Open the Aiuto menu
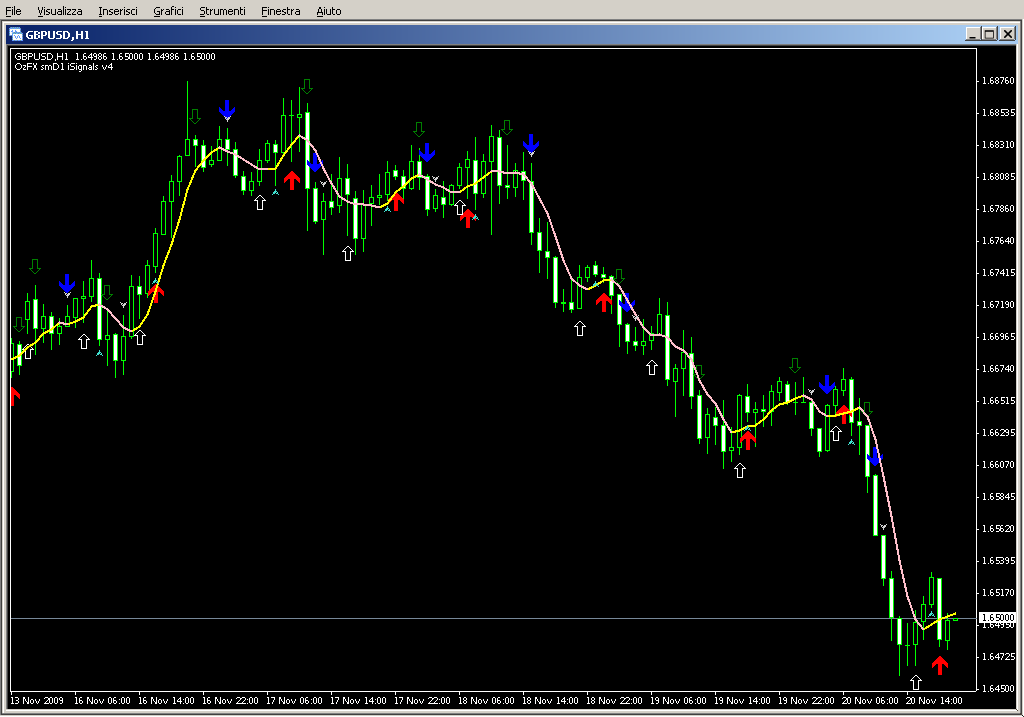Screen dimensions: 1024x717 click(x=328, y=11)
